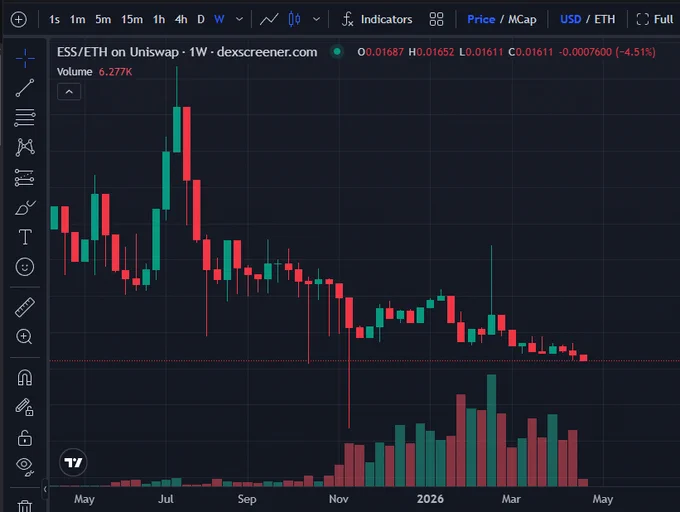
Task: Switch chart to Price mode
Action: [481, 20]
